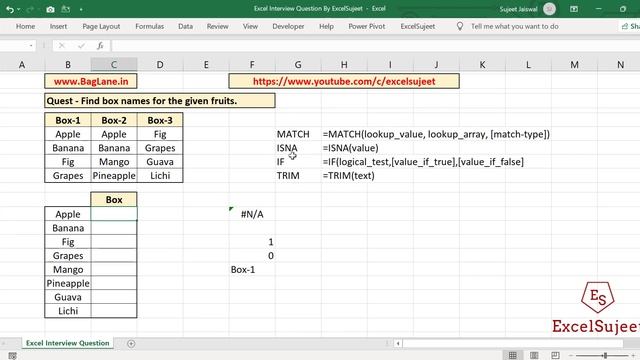640x360 pixels.
Task: Add a new sheet with plus icon
Action: (x=131, y=344)
